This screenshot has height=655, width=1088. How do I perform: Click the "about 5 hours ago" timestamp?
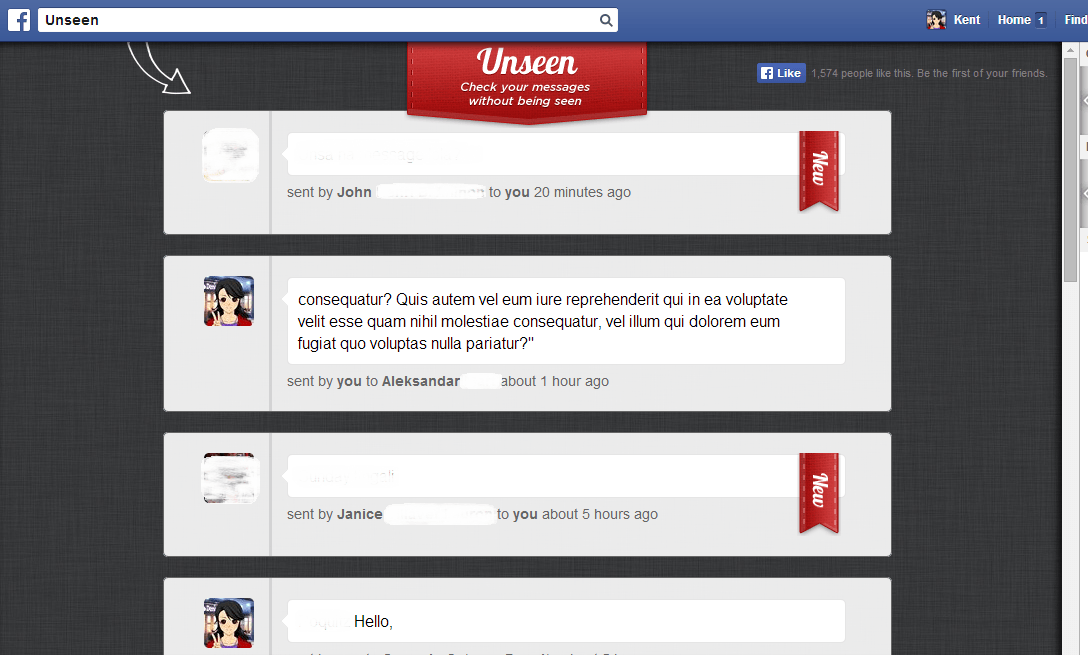click(600, 514)
